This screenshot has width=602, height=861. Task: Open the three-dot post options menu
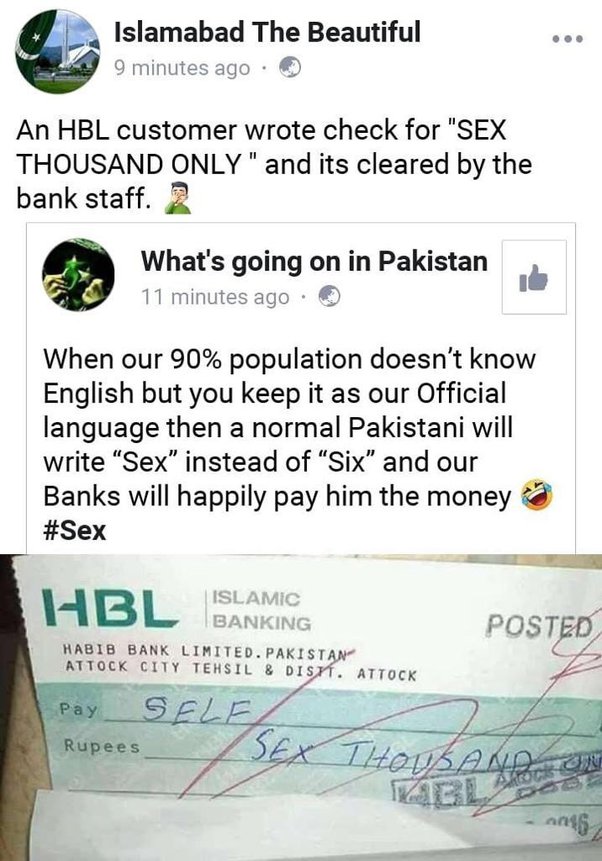(x=567, y=39)
